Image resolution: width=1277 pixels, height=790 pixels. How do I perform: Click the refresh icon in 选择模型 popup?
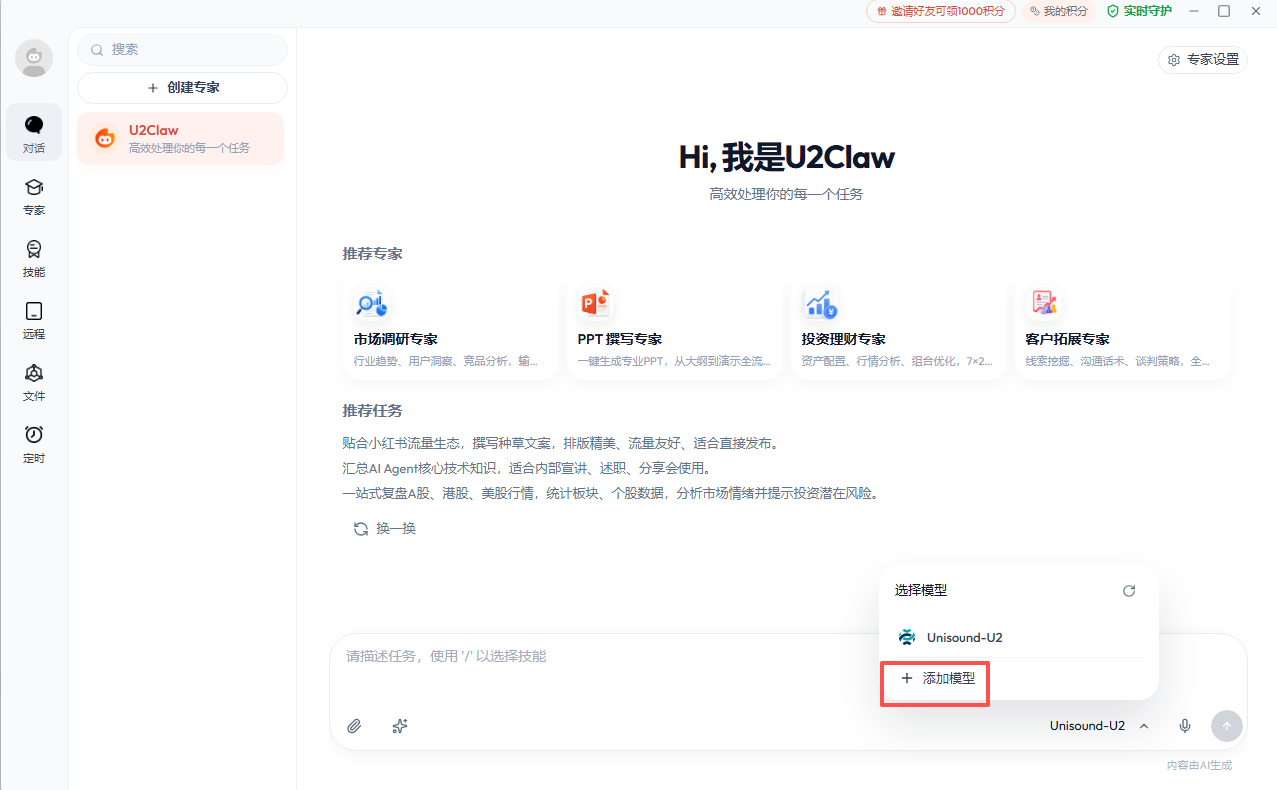1129,591
